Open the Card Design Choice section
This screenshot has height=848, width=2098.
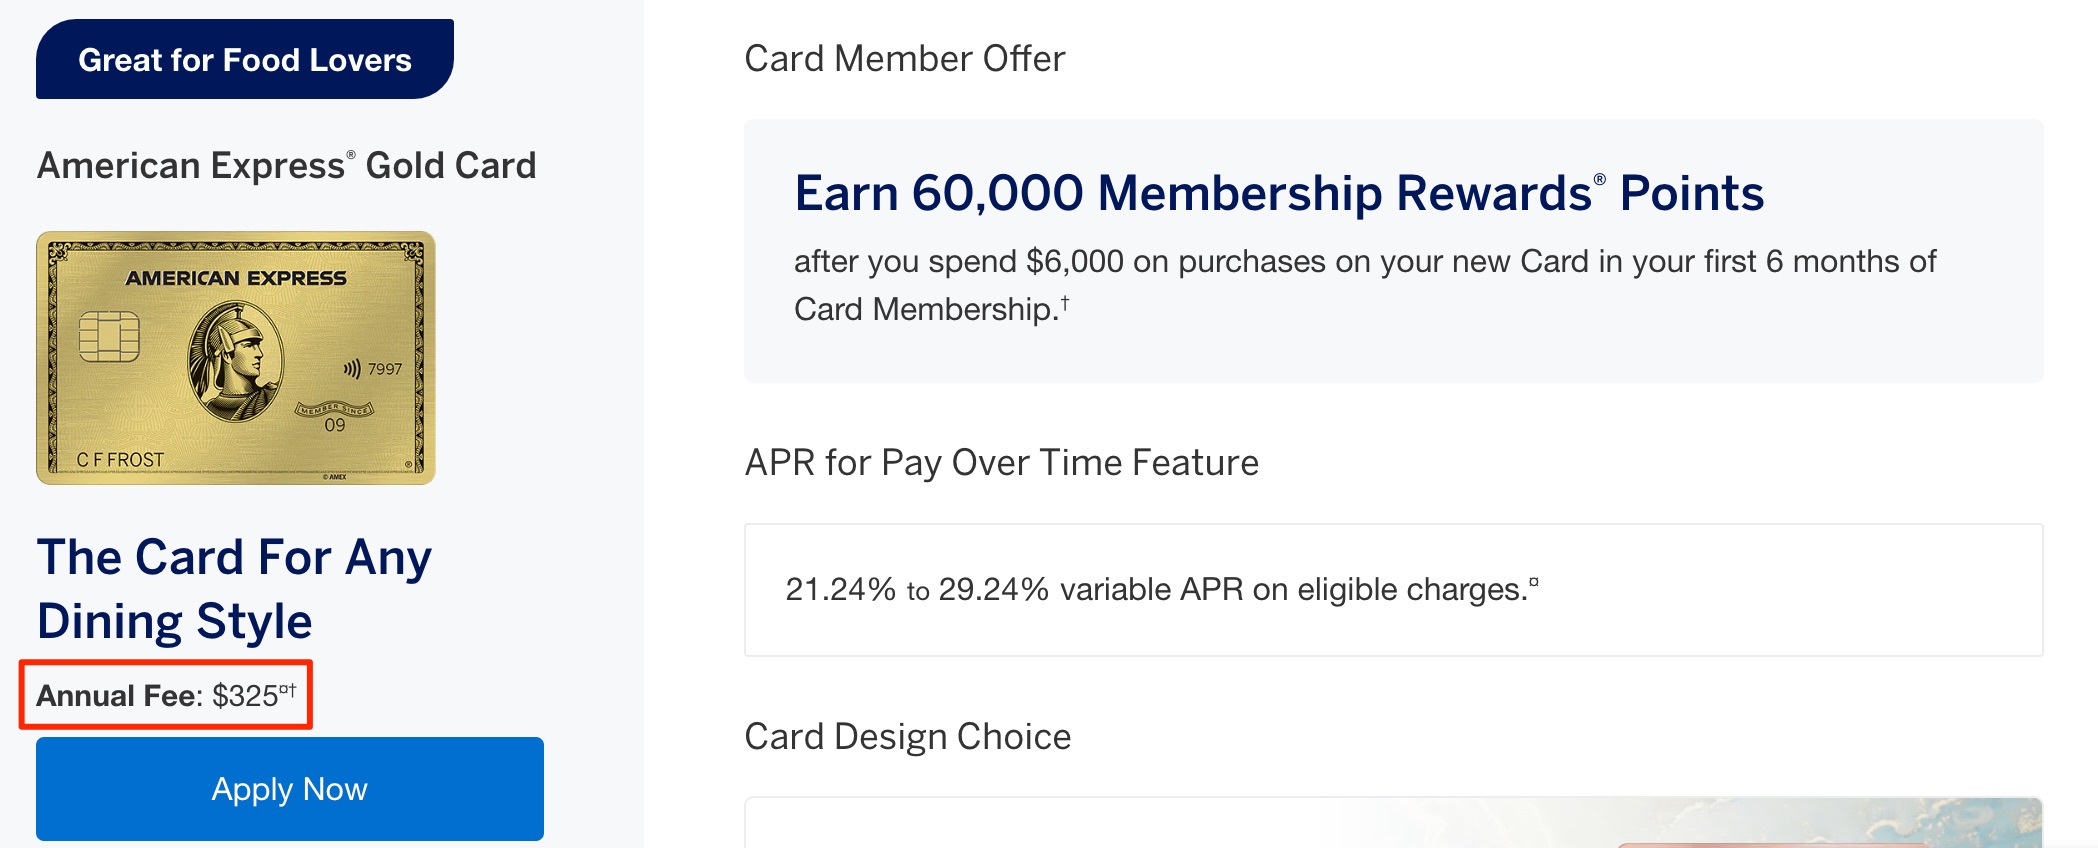[x=906, y=736]
